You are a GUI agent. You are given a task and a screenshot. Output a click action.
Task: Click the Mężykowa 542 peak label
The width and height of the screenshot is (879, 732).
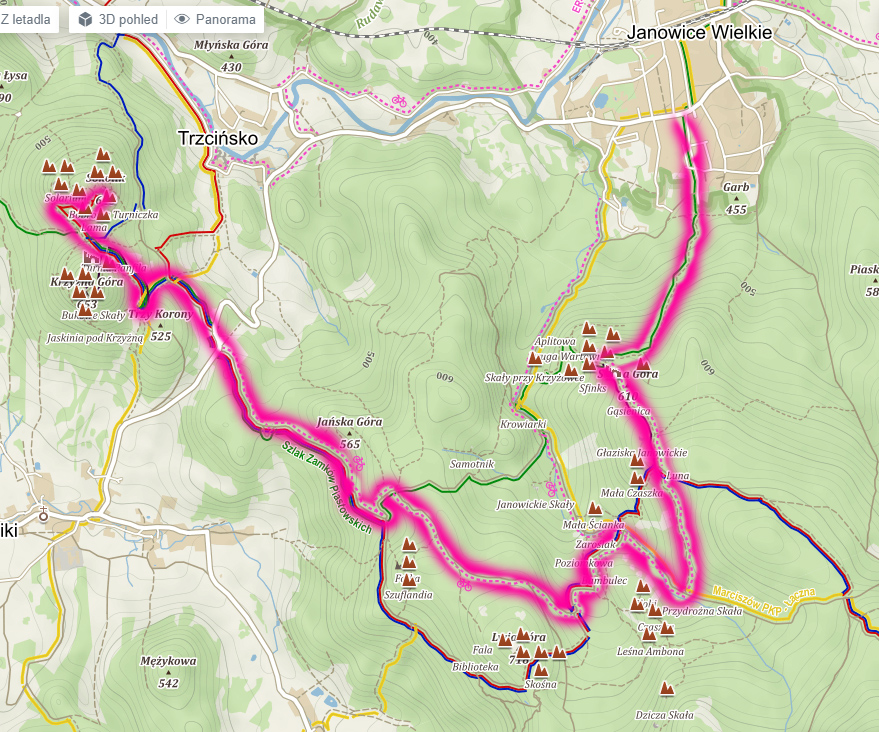168,671
